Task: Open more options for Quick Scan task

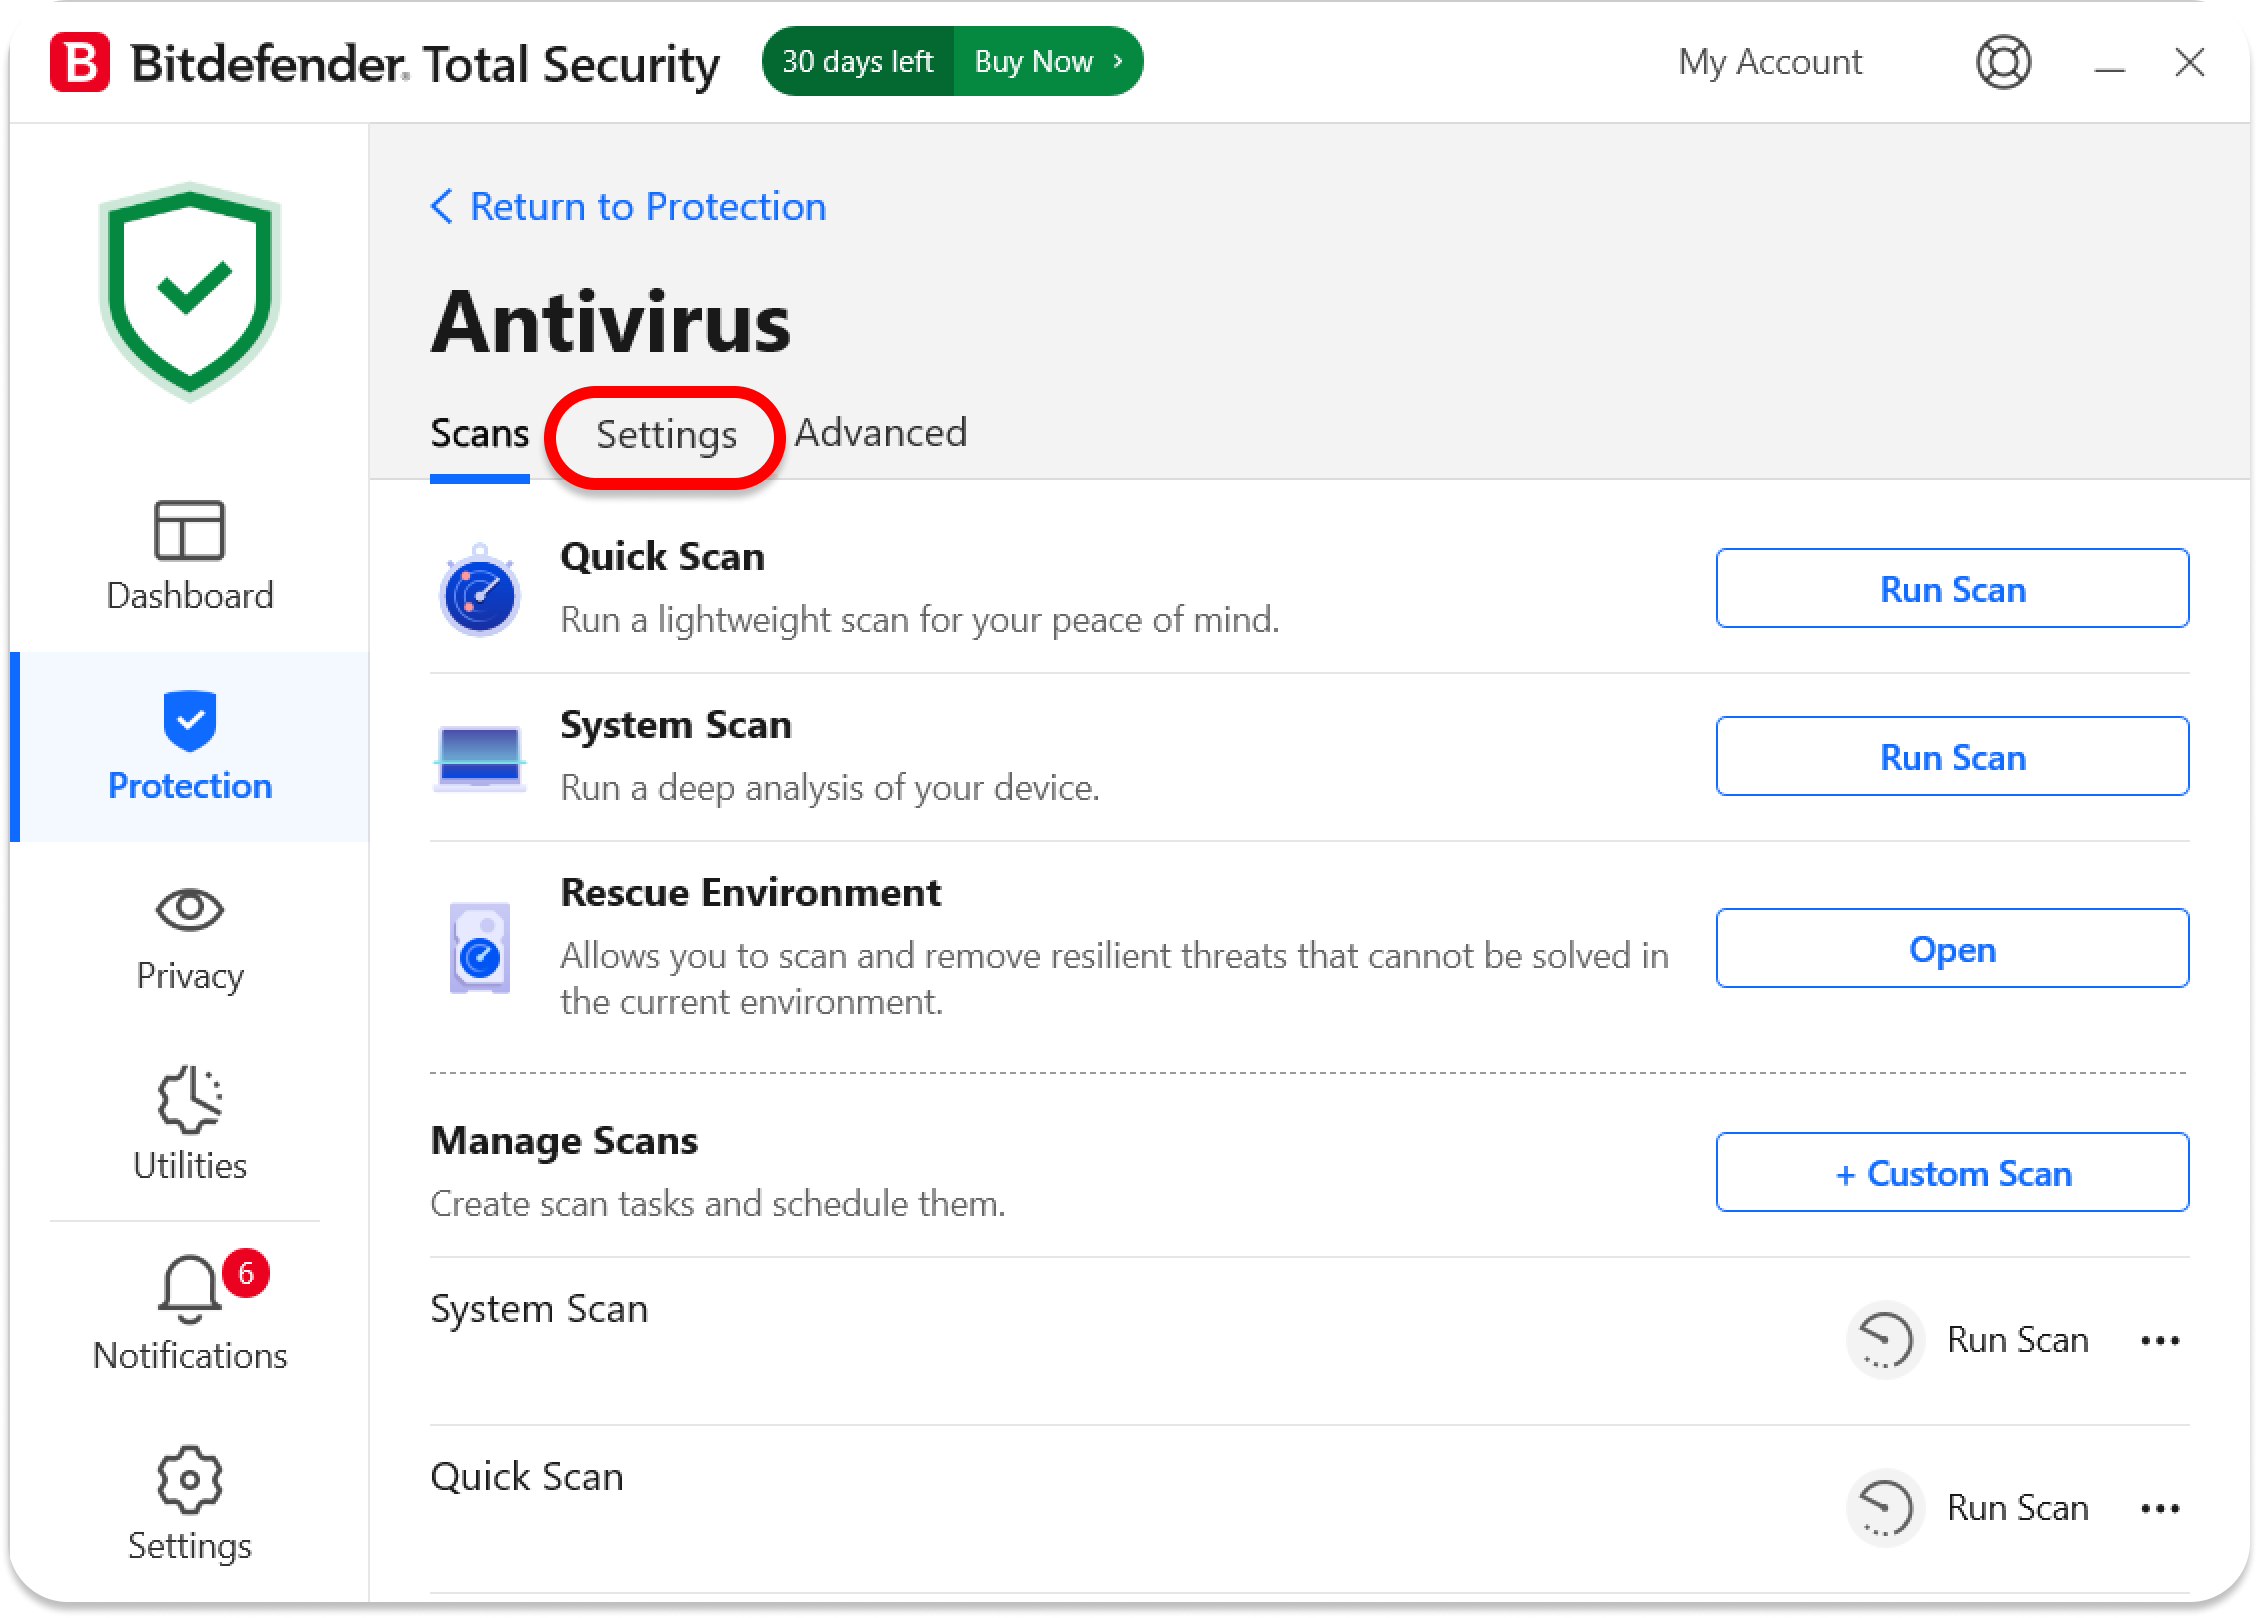Action: click(x=2160, y=1508)
